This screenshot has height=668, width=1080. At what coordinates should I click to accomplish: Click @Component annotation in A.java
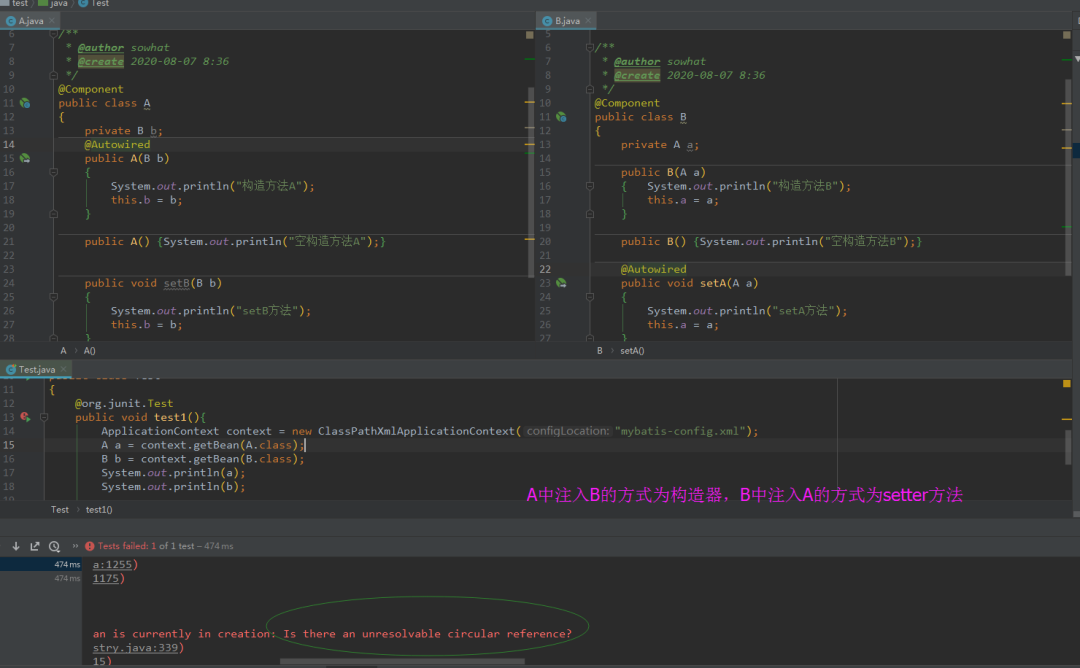91,90
